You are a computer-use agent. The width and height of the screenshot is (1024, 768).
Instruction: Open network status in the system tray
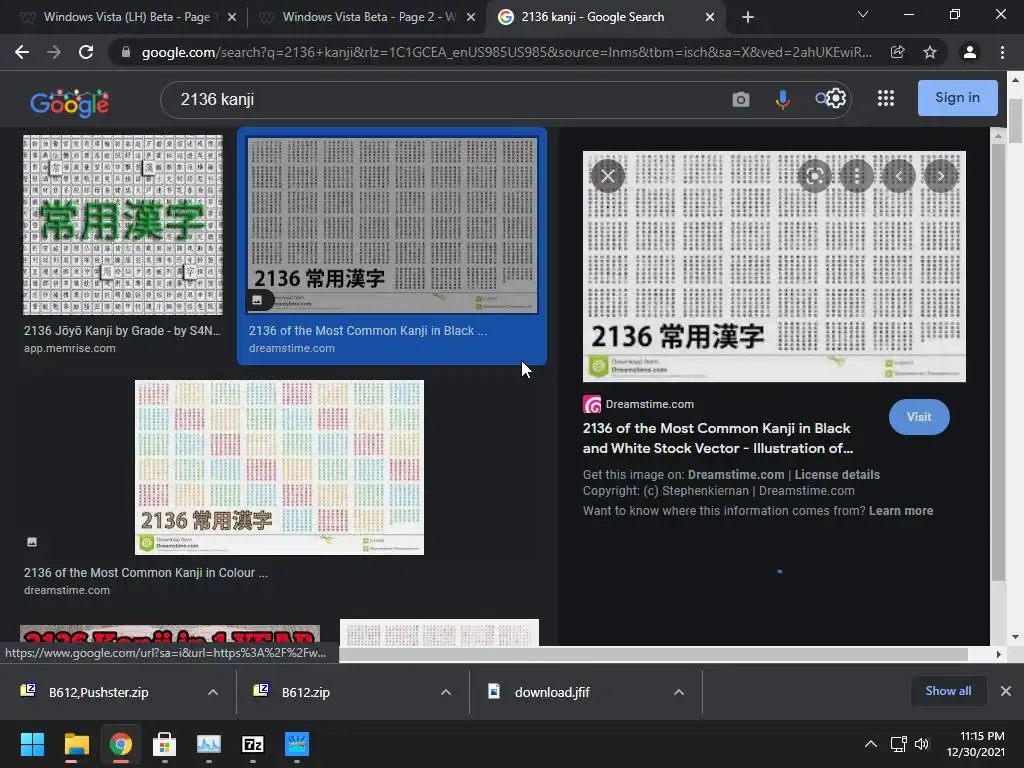[899, 744]
